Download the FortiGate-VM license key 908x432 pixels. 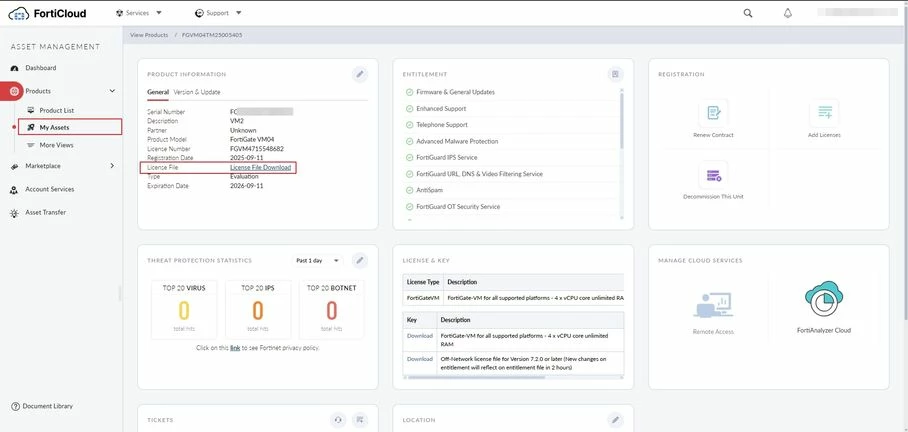point(419,336)
